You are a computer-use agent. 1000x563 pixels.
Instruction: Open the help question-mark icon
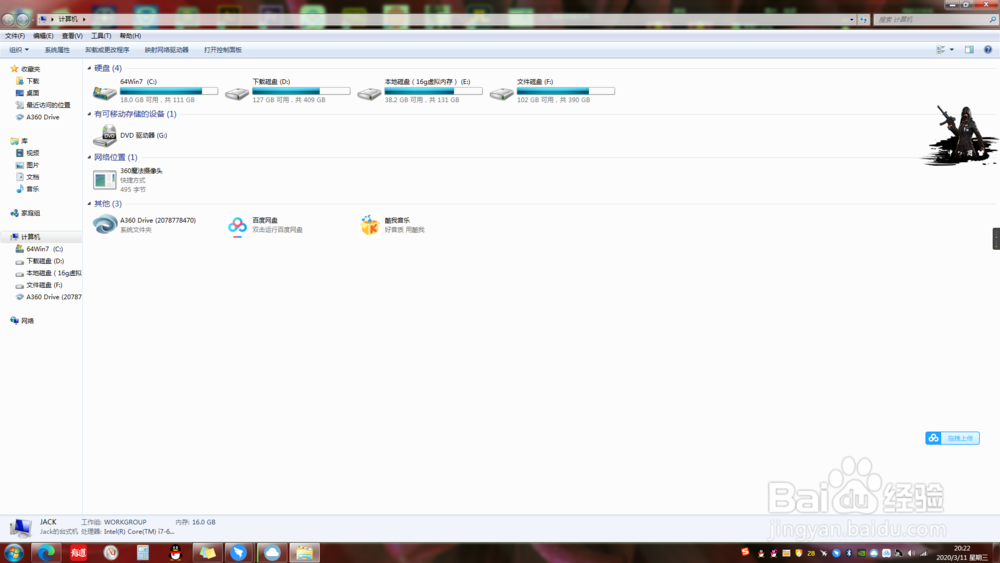point(987,50)
